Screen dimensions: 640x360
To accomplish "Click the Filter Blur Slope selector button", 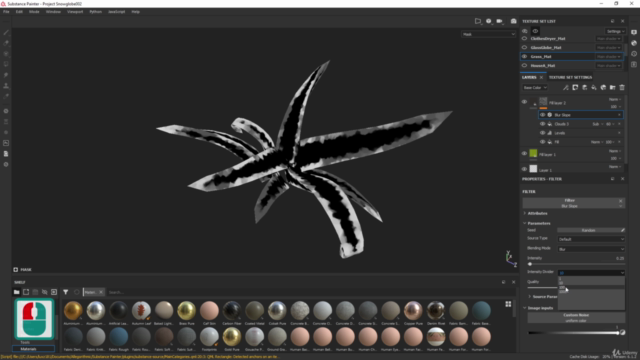I will 573,203.
